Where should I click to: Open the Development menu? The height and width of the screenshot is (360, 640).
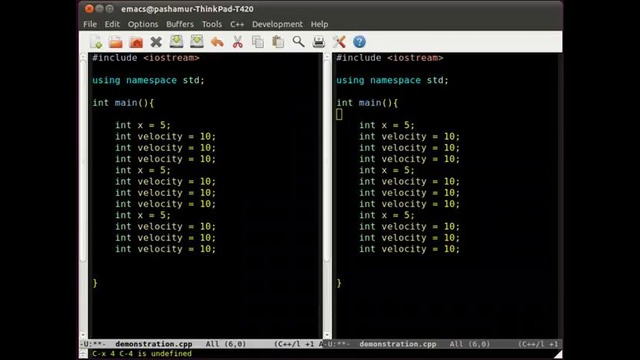(277, 24)
